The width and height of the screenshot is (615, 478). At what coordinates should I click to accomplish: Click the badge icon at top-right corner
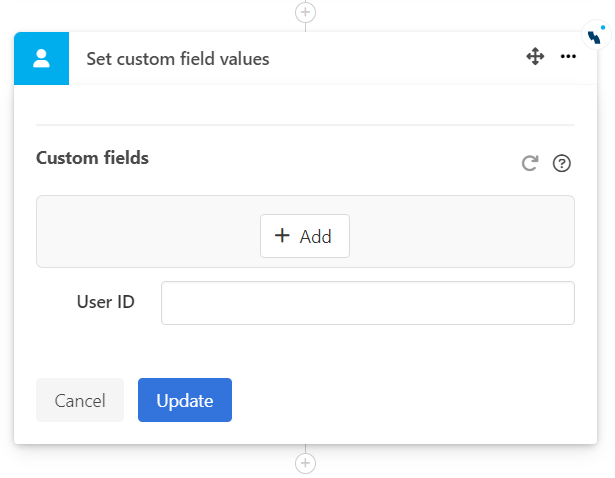(595, 35)
